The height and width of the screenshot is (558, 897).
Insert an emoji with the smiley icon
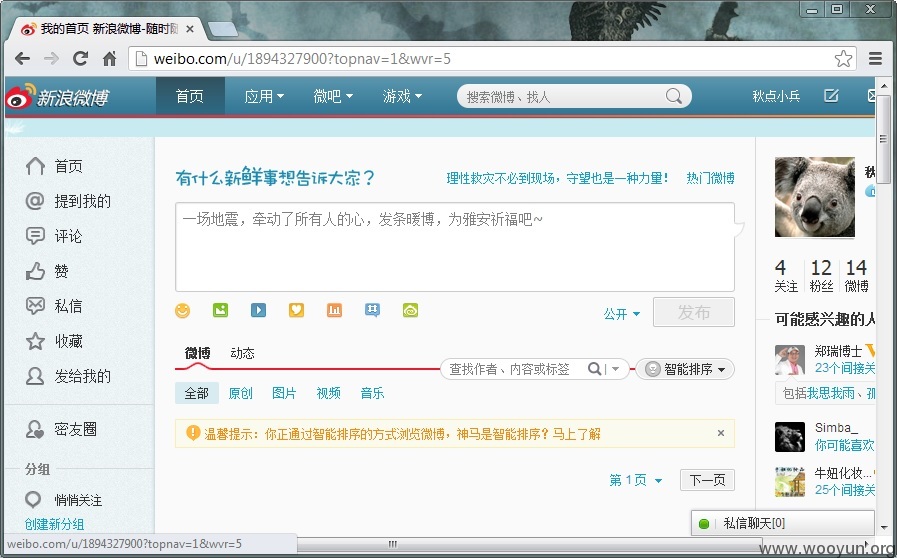click(182, 311)
